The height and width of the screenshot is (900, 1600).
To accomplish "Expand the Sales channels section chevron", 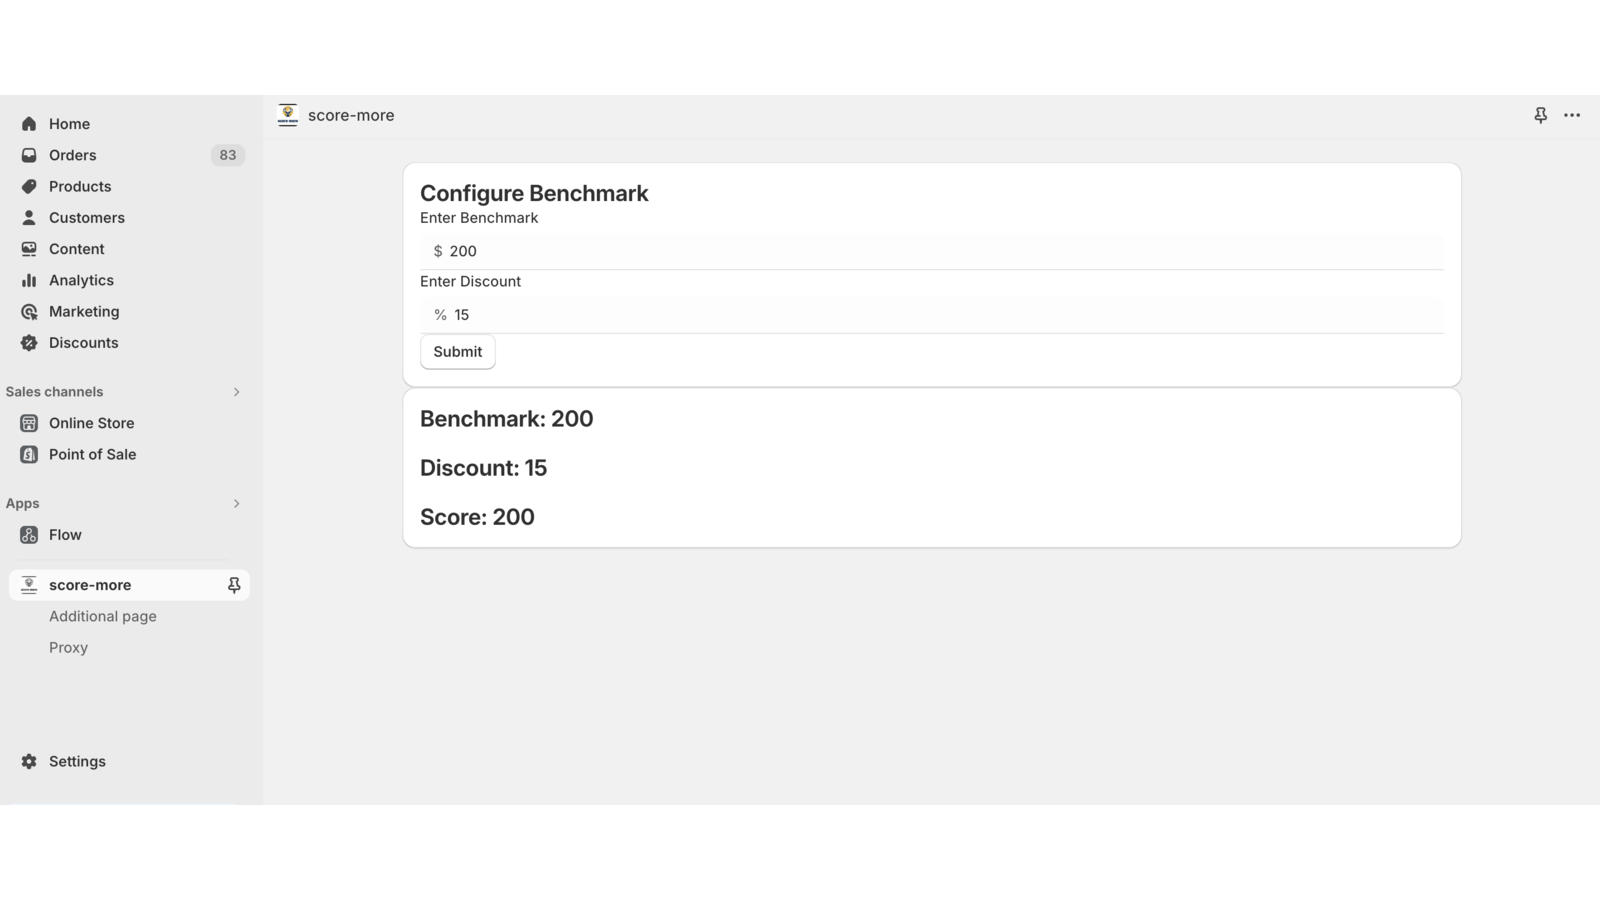I will click(x=237, y=392).
